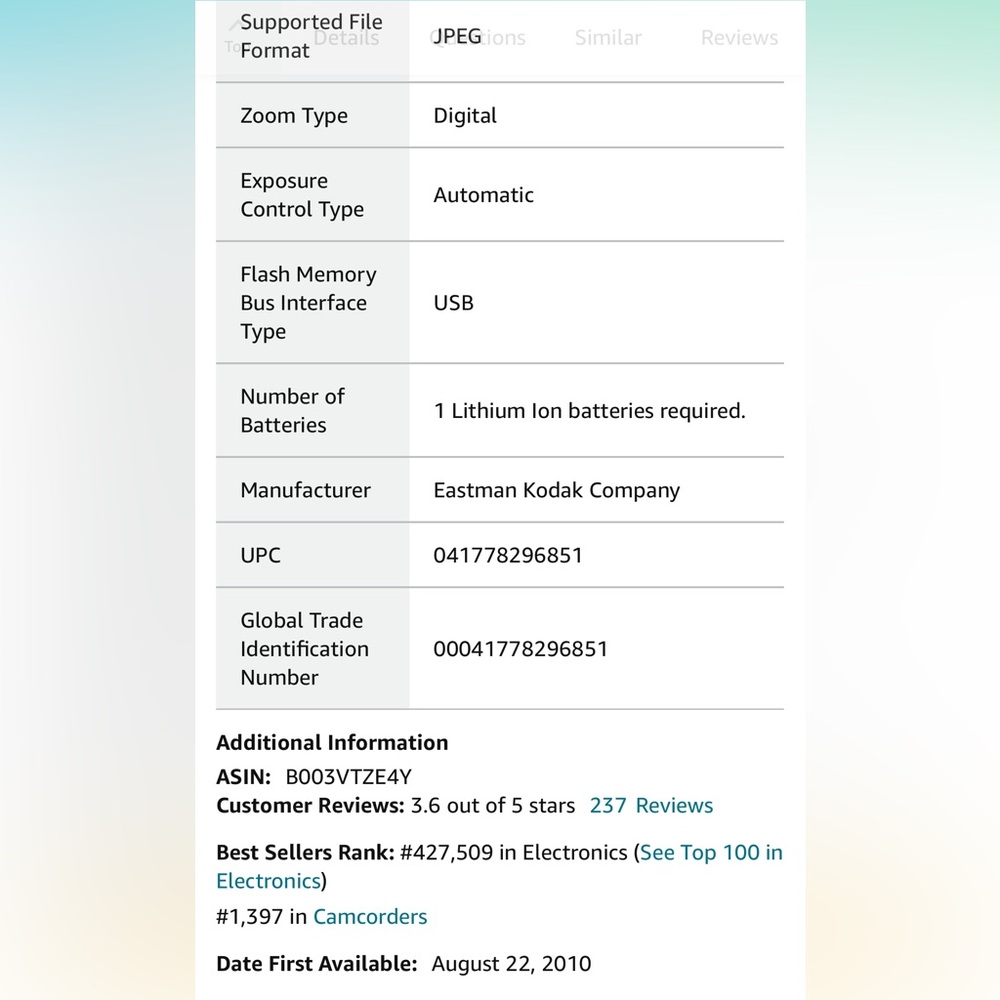Tap the Exposure Control Type label
Image resolution: width=1000 pixels, height=1000 pixels.
(x=302, y=195)
